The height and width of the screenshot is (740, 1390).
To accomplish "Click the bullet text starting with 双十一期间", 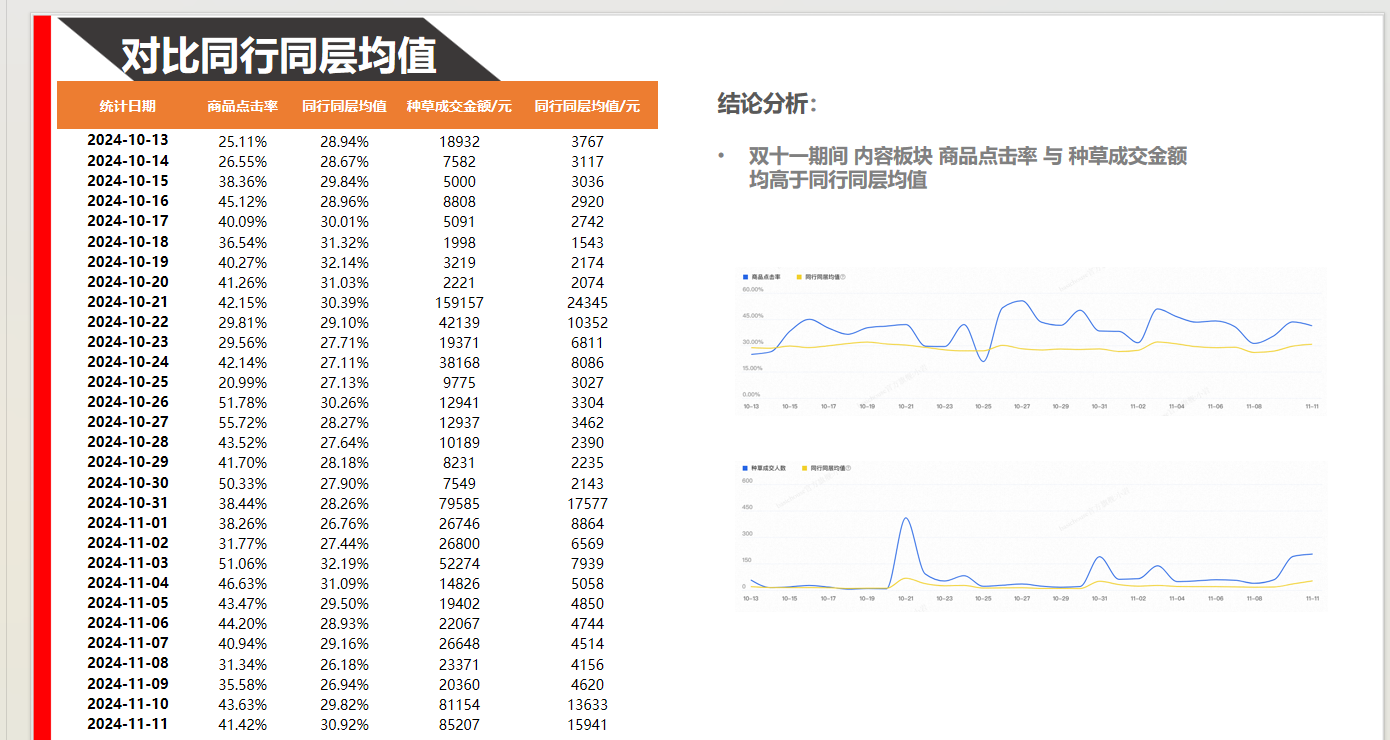I will (968, 156).
